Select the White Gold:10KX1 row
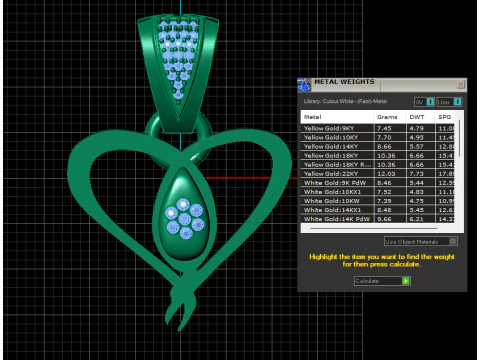 pyautogui.click(x=378, y=192)
